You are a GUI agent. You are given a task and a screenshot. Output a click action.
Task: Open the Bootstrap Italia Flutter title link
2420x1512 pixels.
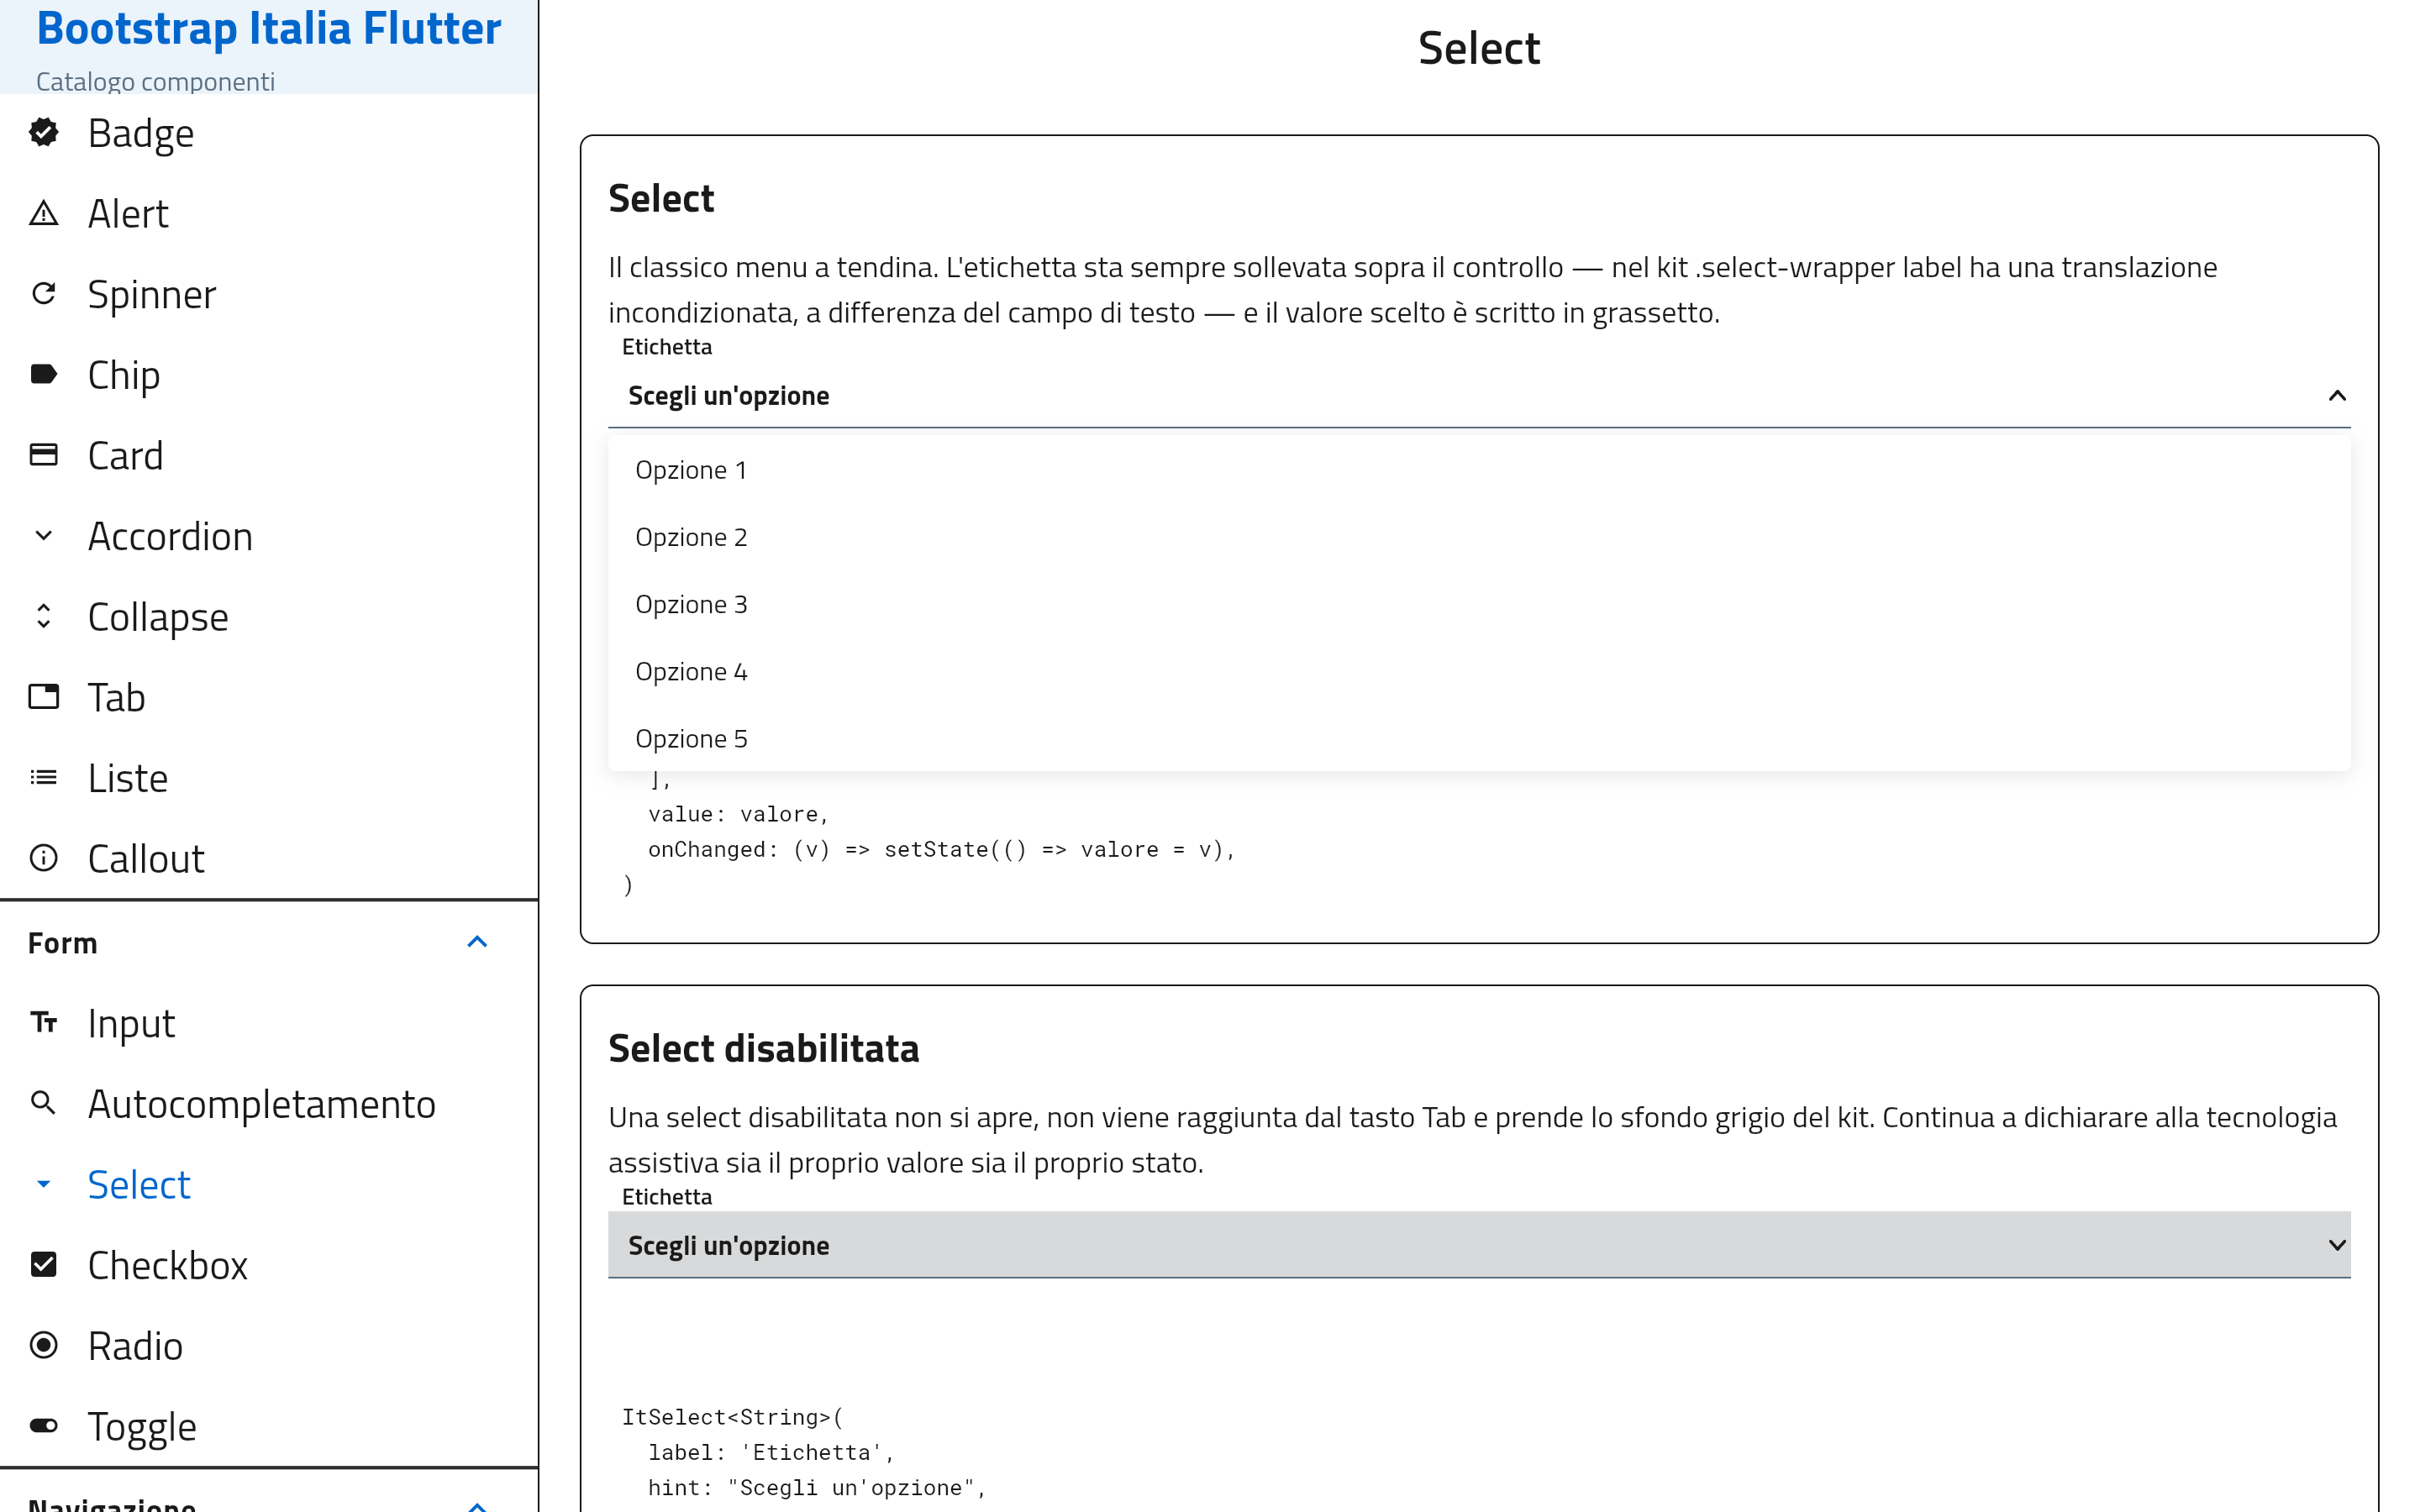[x=268, y=28]
